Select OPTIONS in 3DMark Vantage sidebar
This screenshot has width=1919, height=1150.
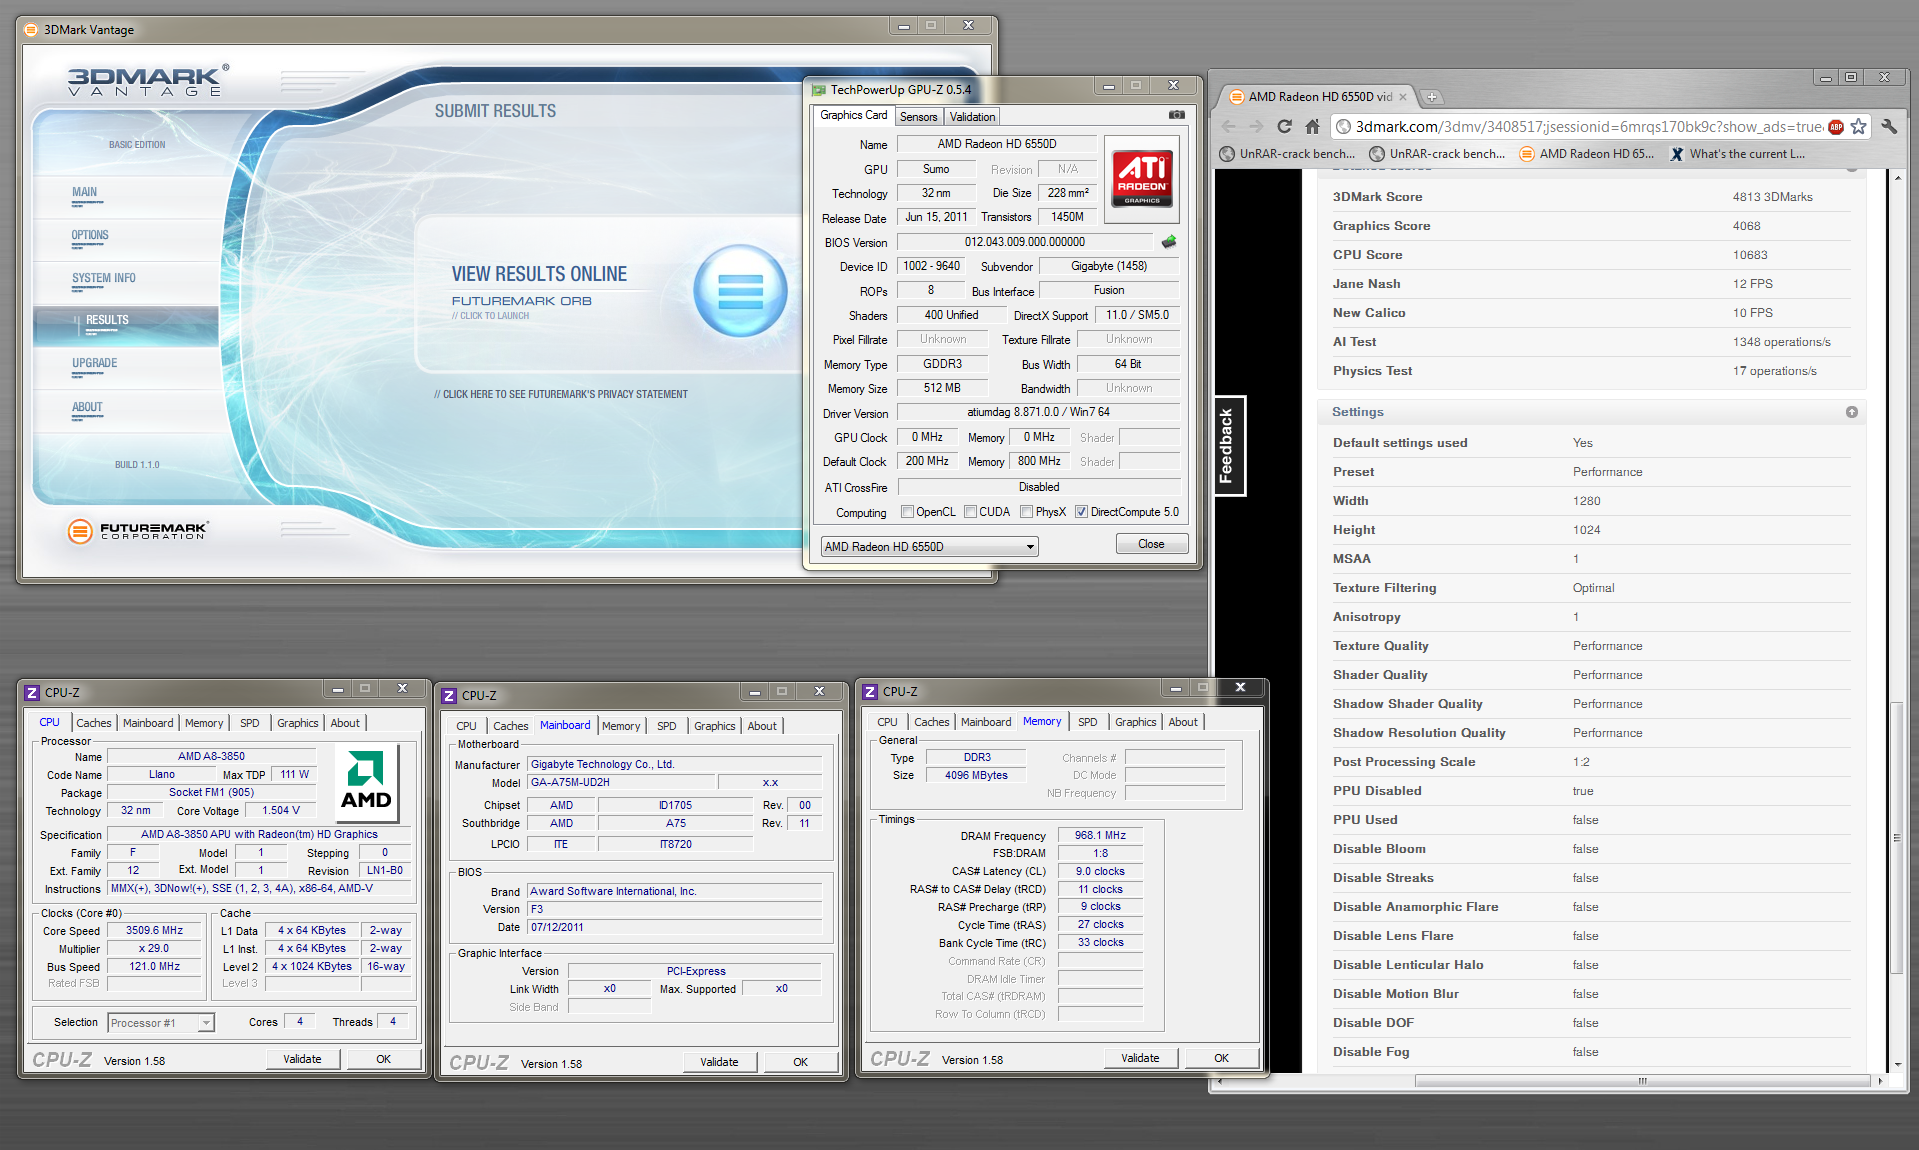90,236
